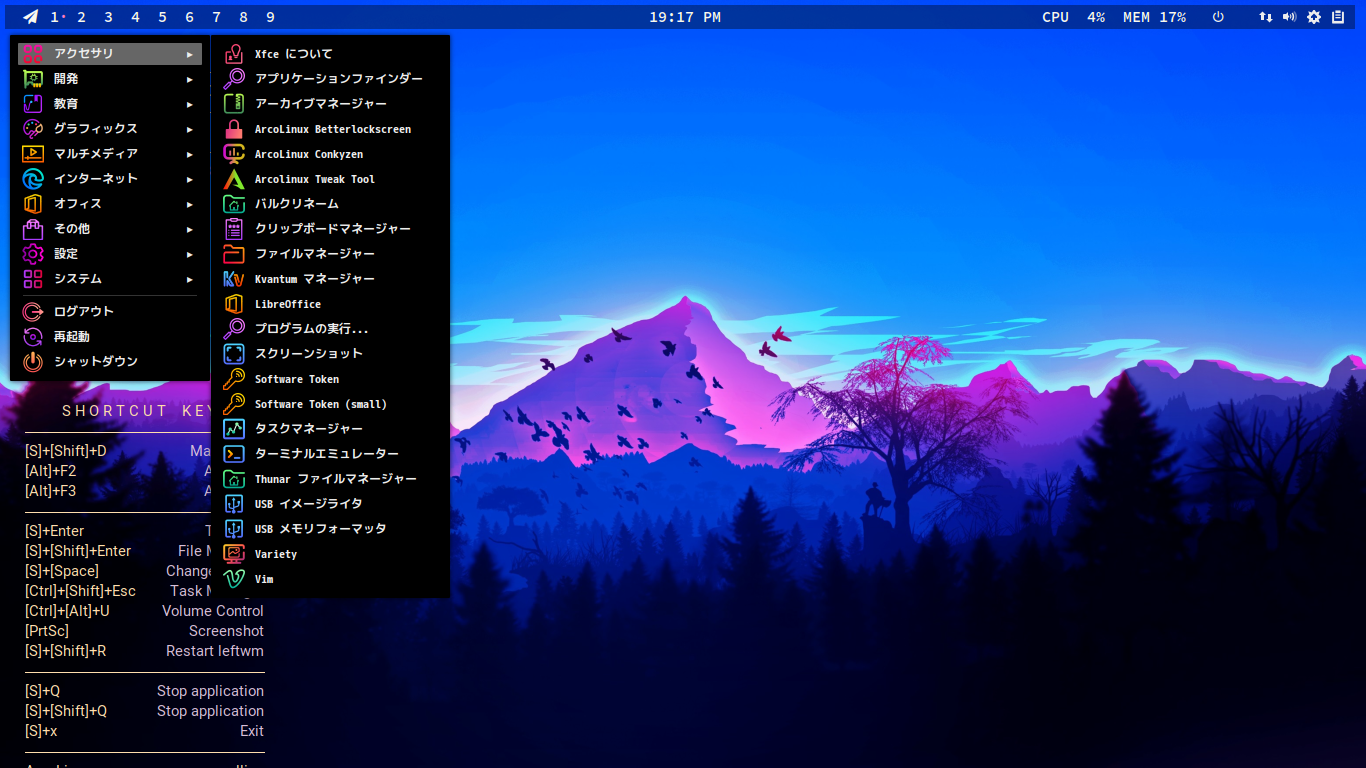Click the Restart leftwm shortcut text
This screenshot has height=768, width=1366.
tap(215, 651)
